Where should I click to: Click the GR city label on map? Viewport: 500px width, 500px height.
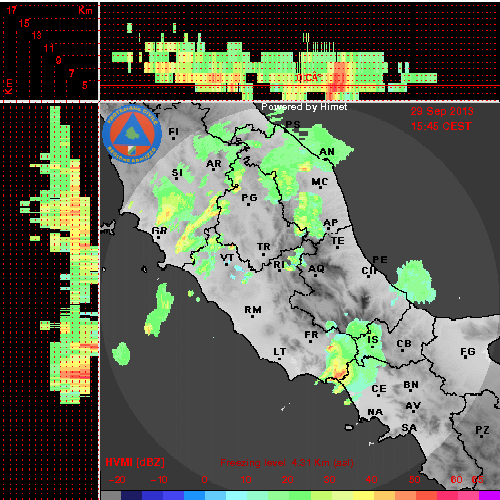point(159,231)
